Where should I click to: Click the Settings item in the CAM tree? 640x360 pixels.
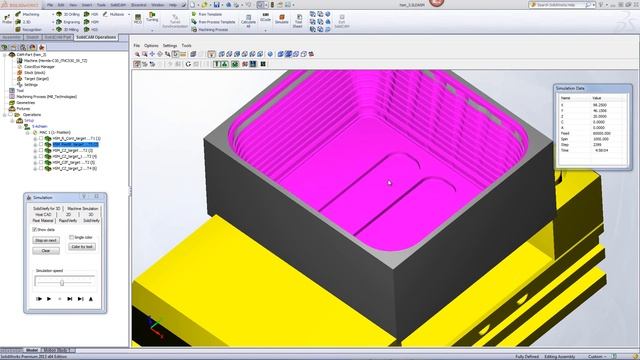(31, 84)
